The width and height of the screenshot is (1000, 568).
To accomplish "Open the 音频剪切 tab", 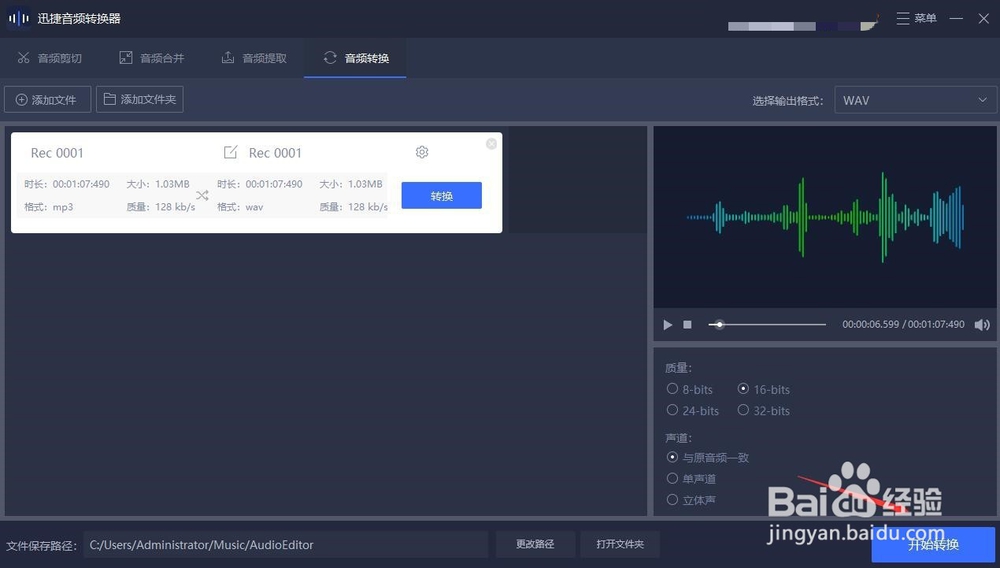I will pyautogui.click(x=50, y=58).
